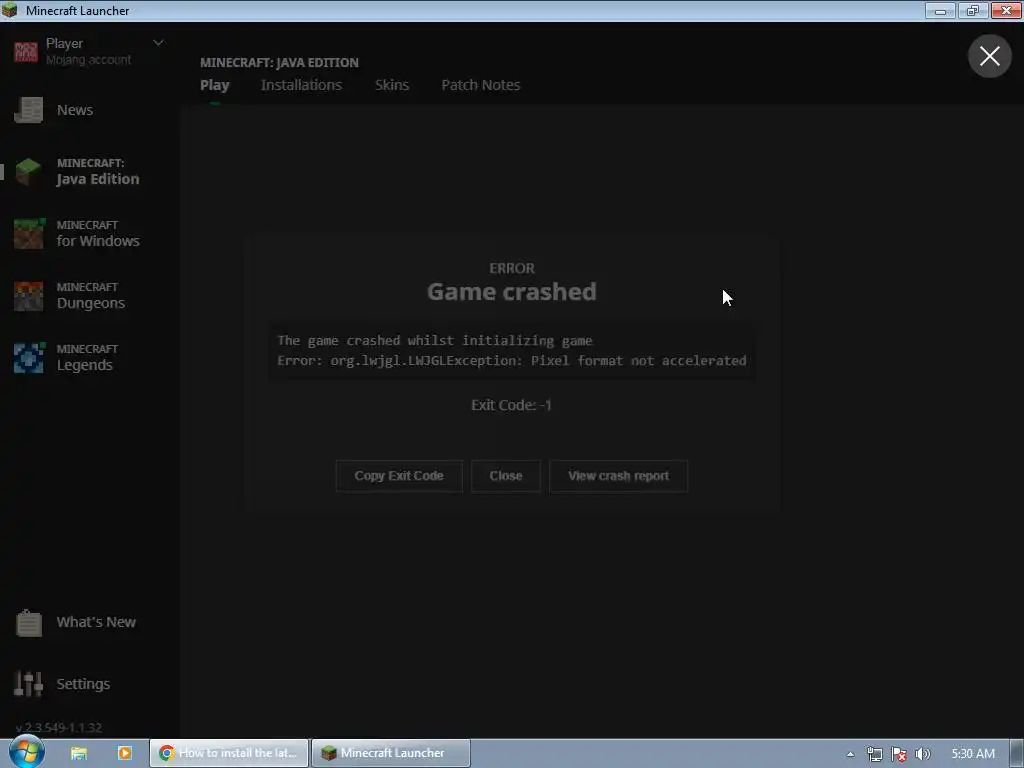This screenshot has height=768, width=1024.
Task: Select the Settings sidebar label
Action: pyautogui.click(x=83, y=684)
